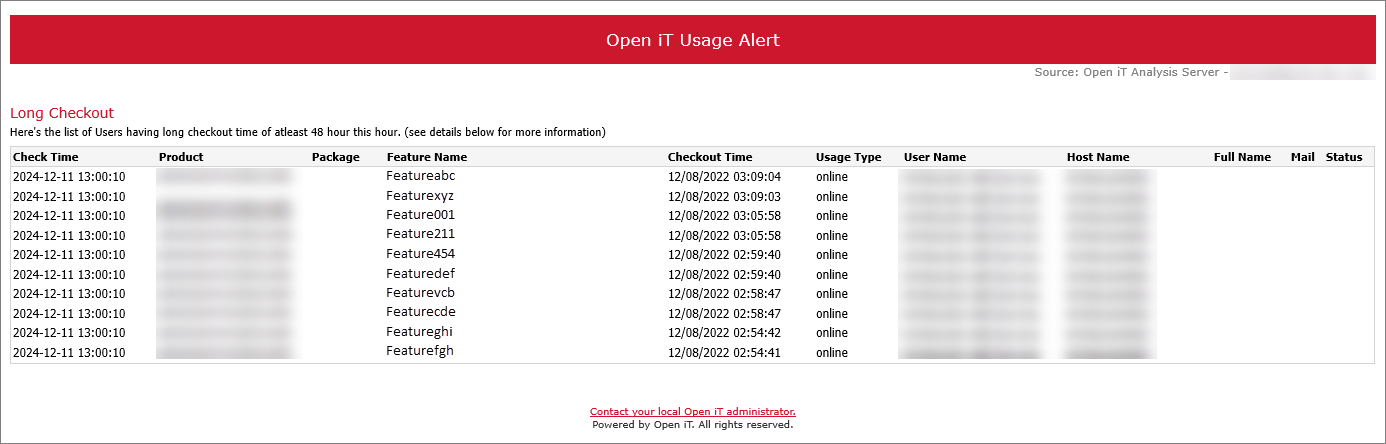Click the Check Time column header
The image size is (1386, 444).
point(45,157)
